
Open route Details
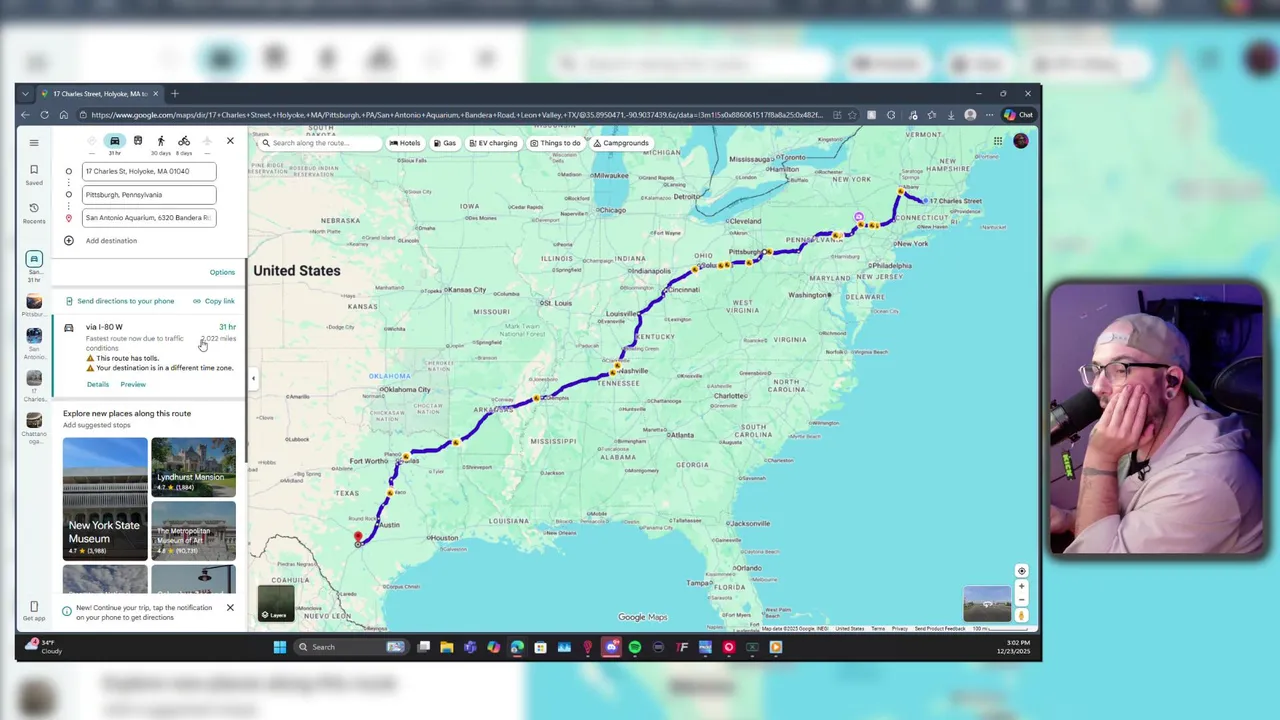click(98, 384)
